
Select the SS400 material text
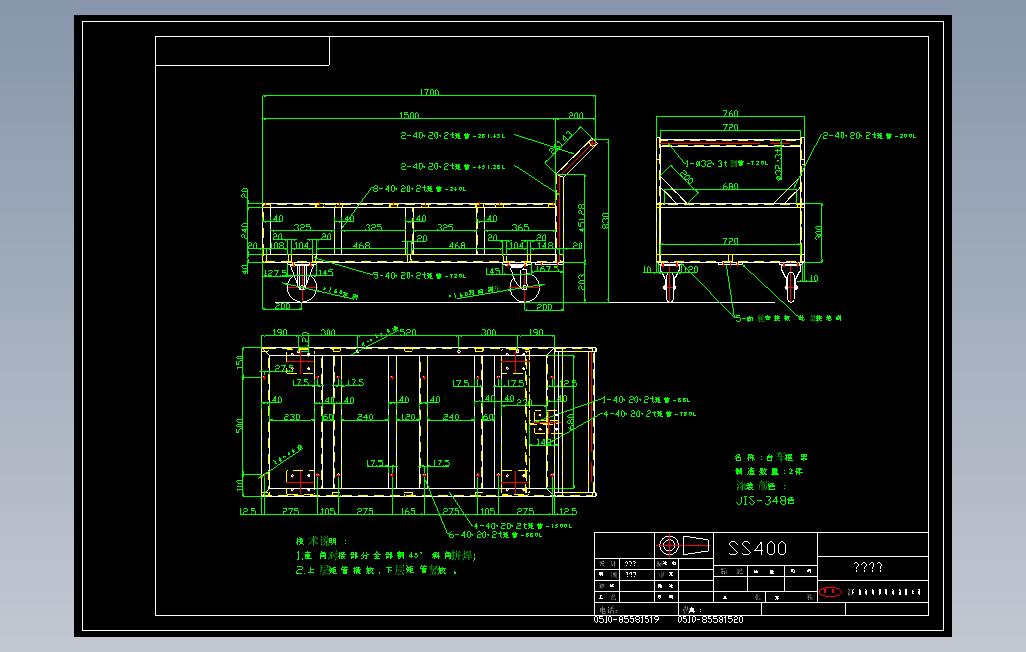[x=757, y=548]
